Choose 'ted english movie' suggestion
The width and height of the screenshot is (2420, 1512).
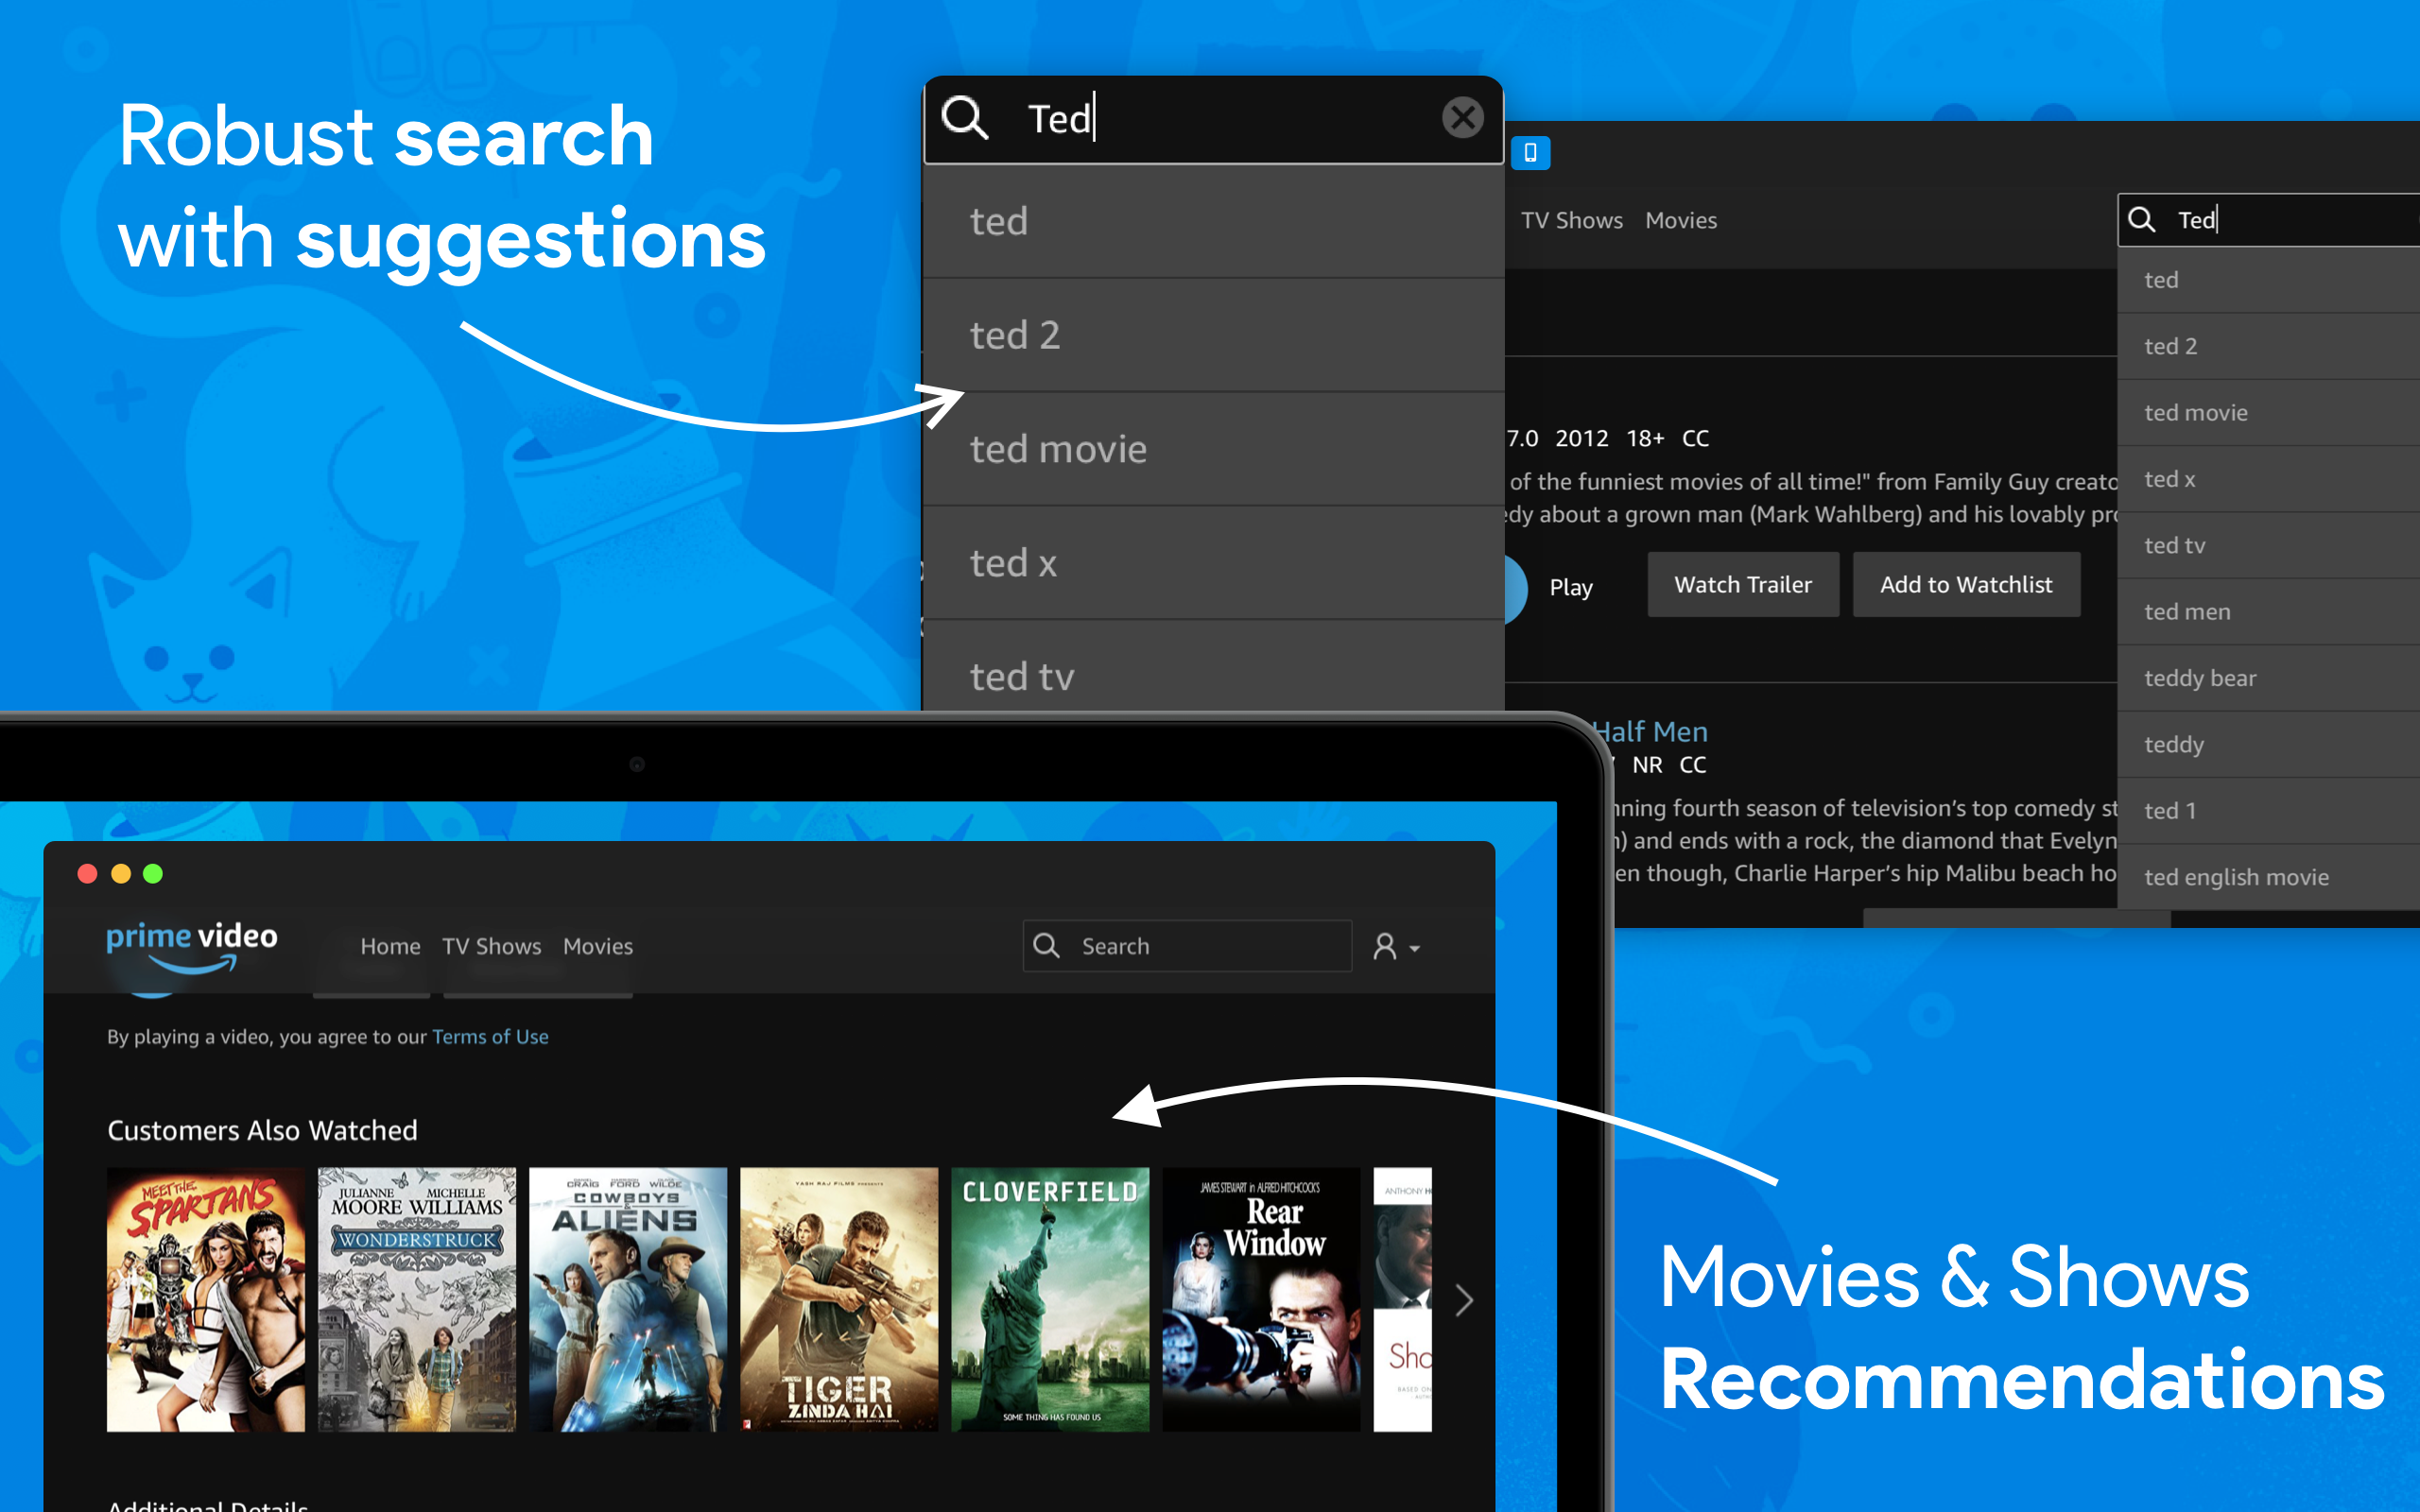pyautogui.click(x=2268, y=877)
